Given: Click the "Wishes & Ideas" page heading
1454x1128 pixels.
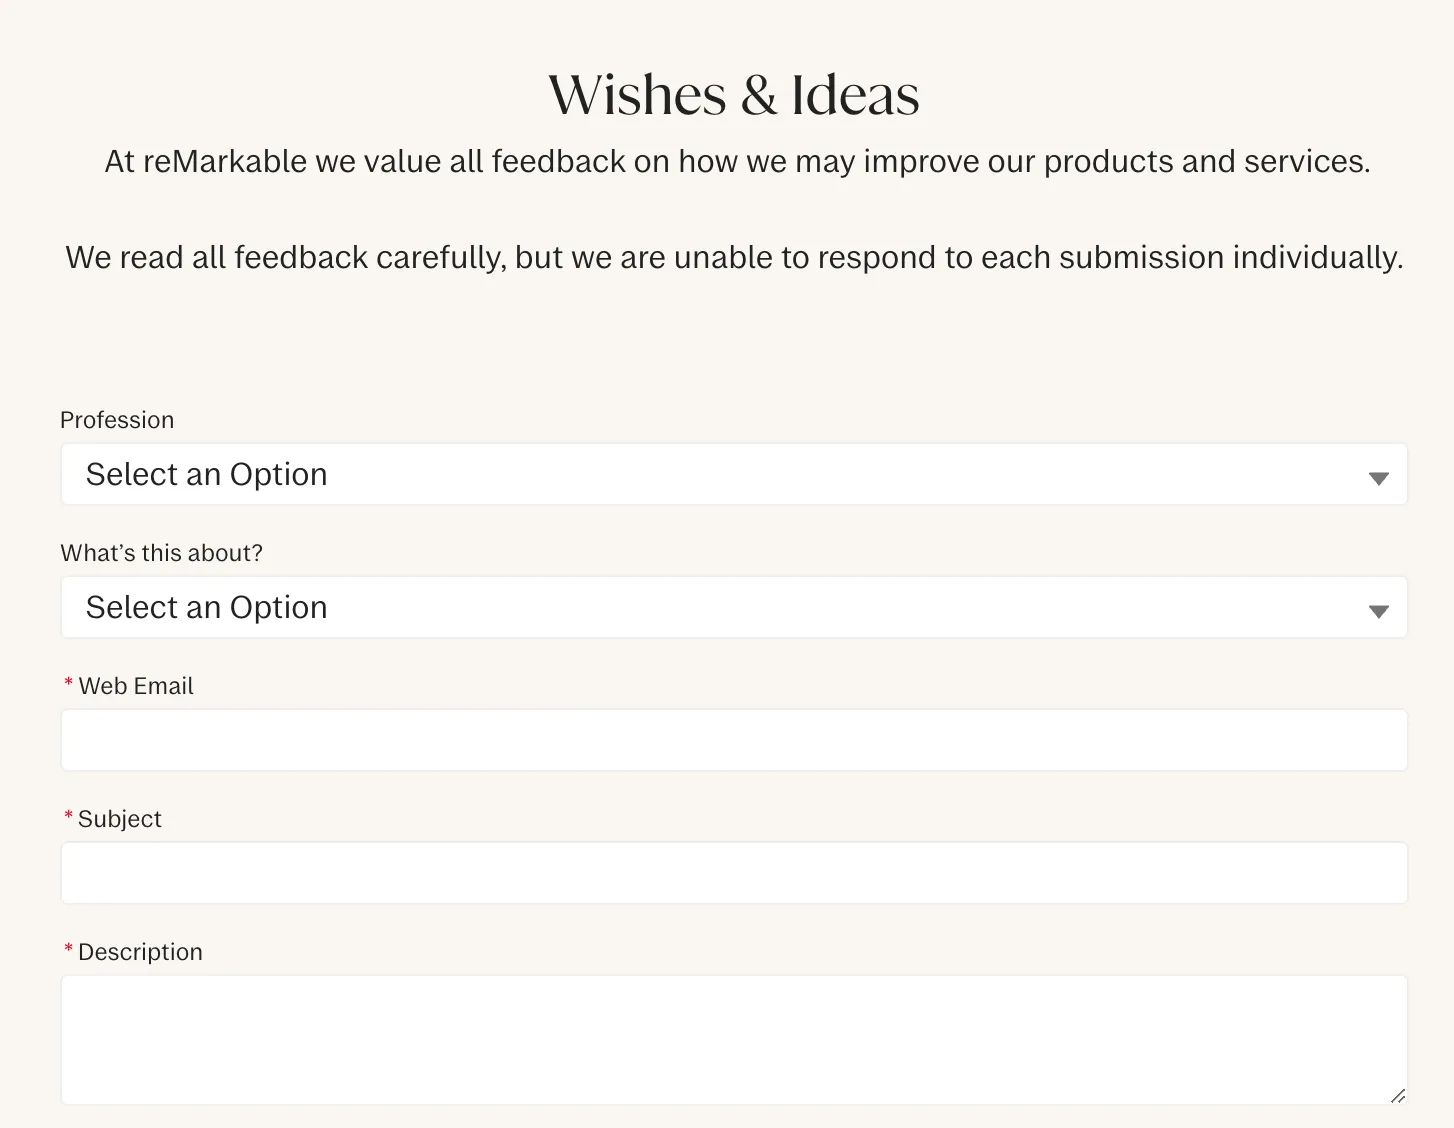Looking at the screenshot, I should pyautogui.click(x=733, y=94).
